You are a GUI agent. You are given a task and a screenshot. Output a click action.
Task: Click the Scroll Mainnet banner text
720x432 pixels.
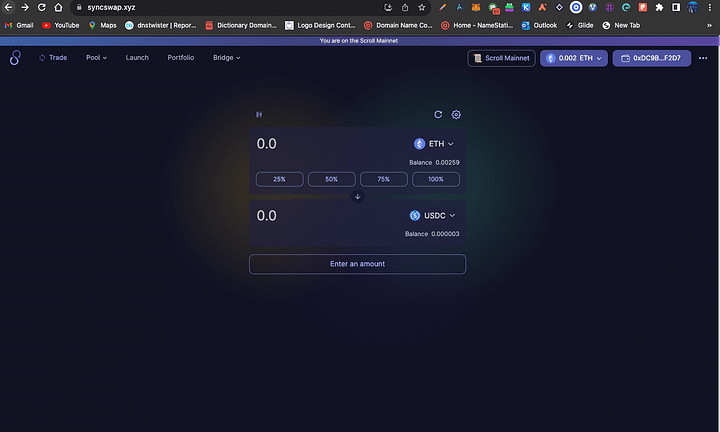pyautogui.click(x=359, y=41)
